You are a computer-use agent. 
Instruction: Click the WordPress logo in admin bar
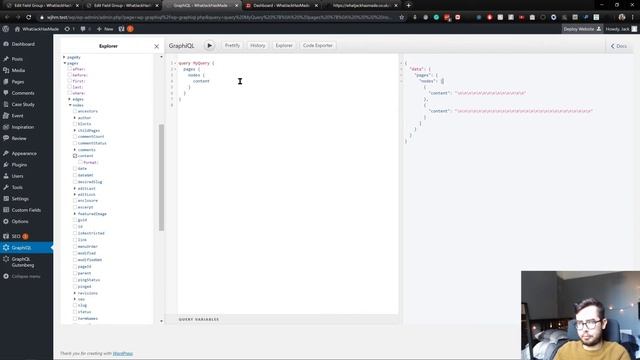point(6,29)
